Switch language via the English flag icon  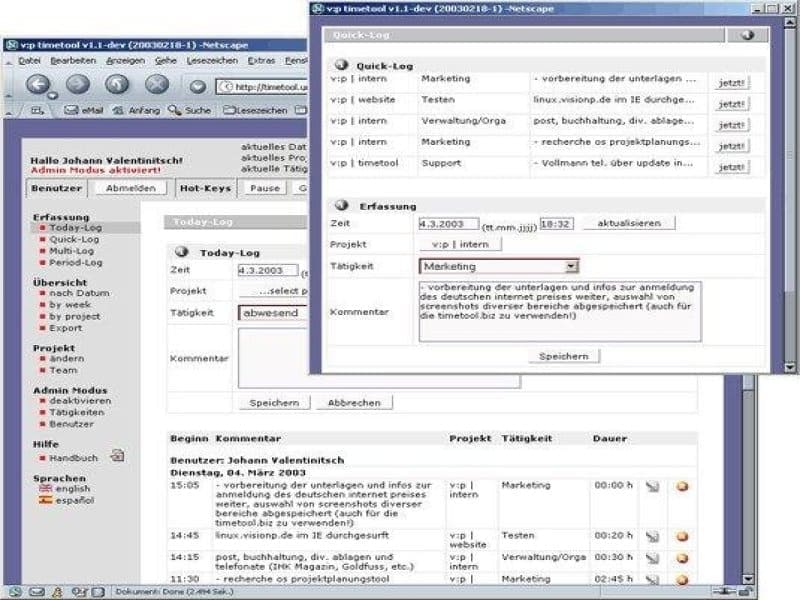pos(45,488)
